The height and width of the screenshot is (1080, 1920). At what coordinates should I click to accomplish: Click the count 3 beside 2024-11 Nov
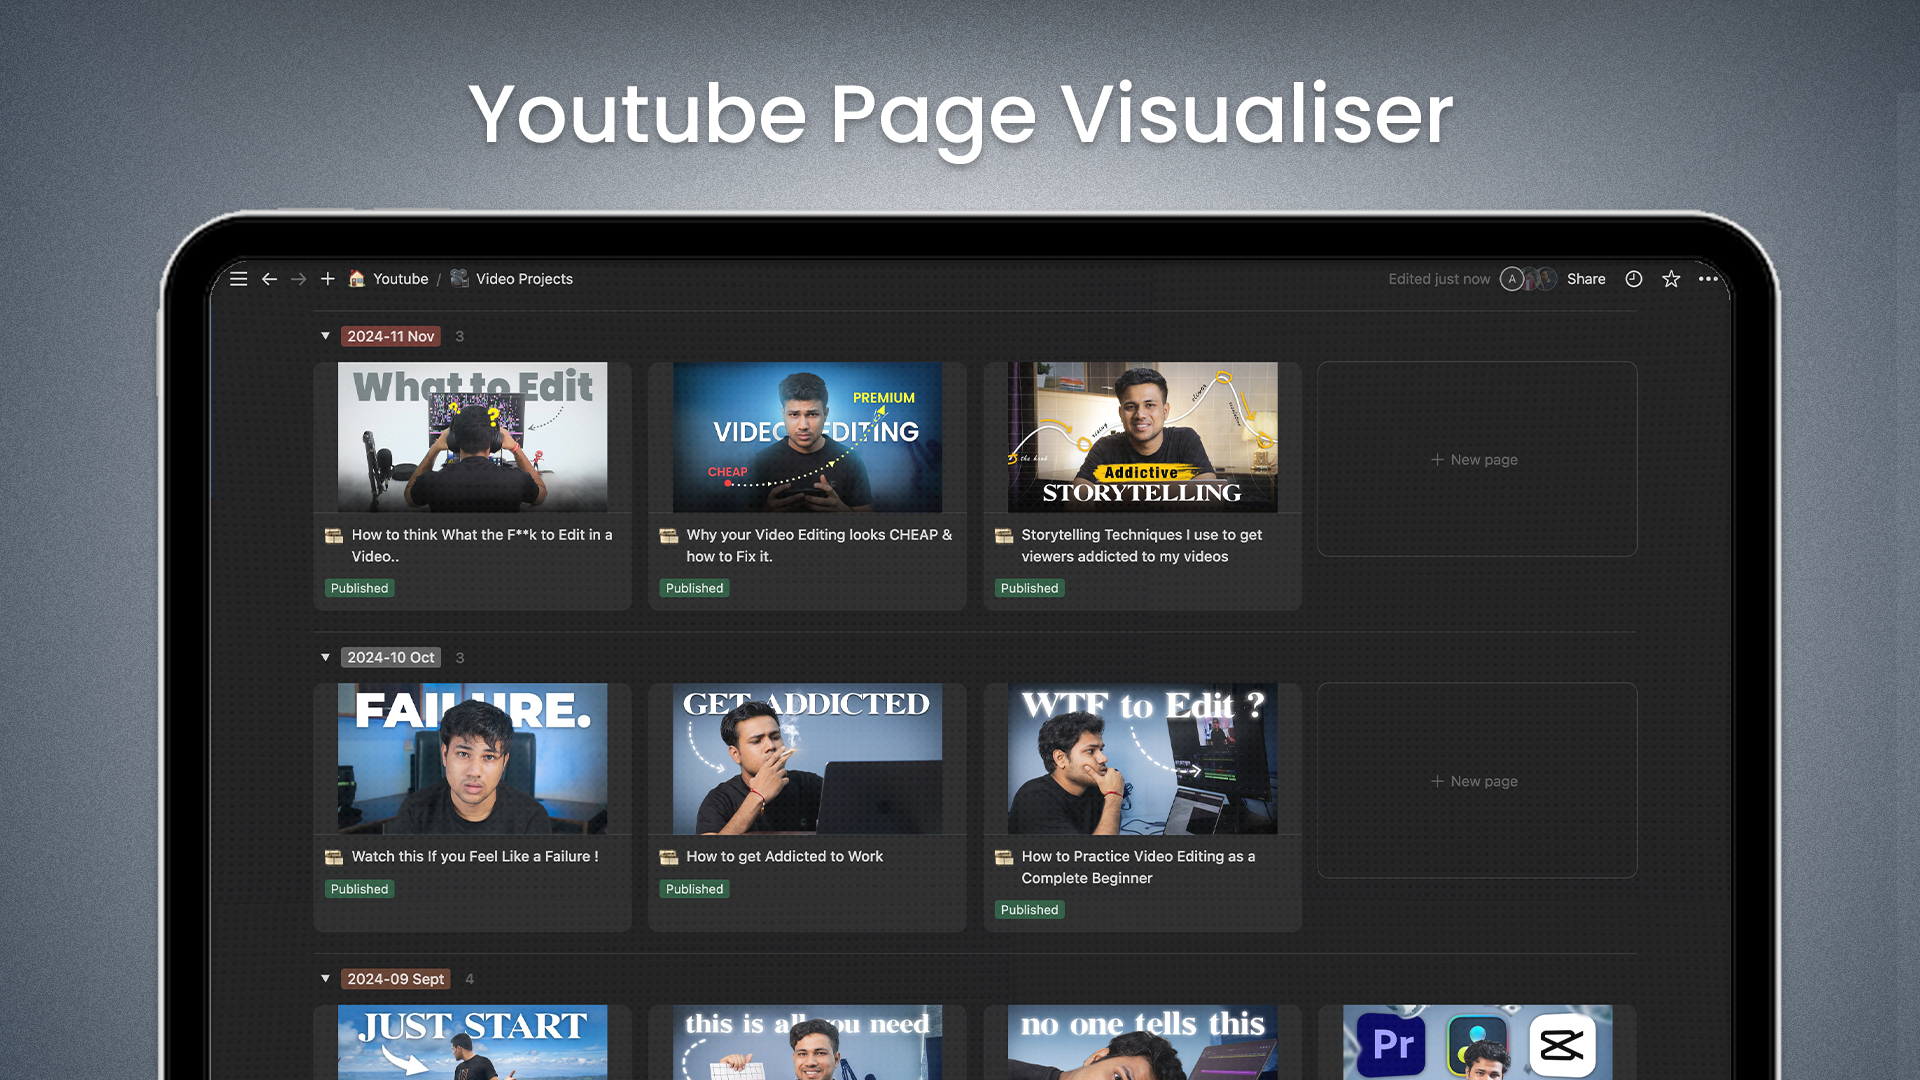(460, 336)
